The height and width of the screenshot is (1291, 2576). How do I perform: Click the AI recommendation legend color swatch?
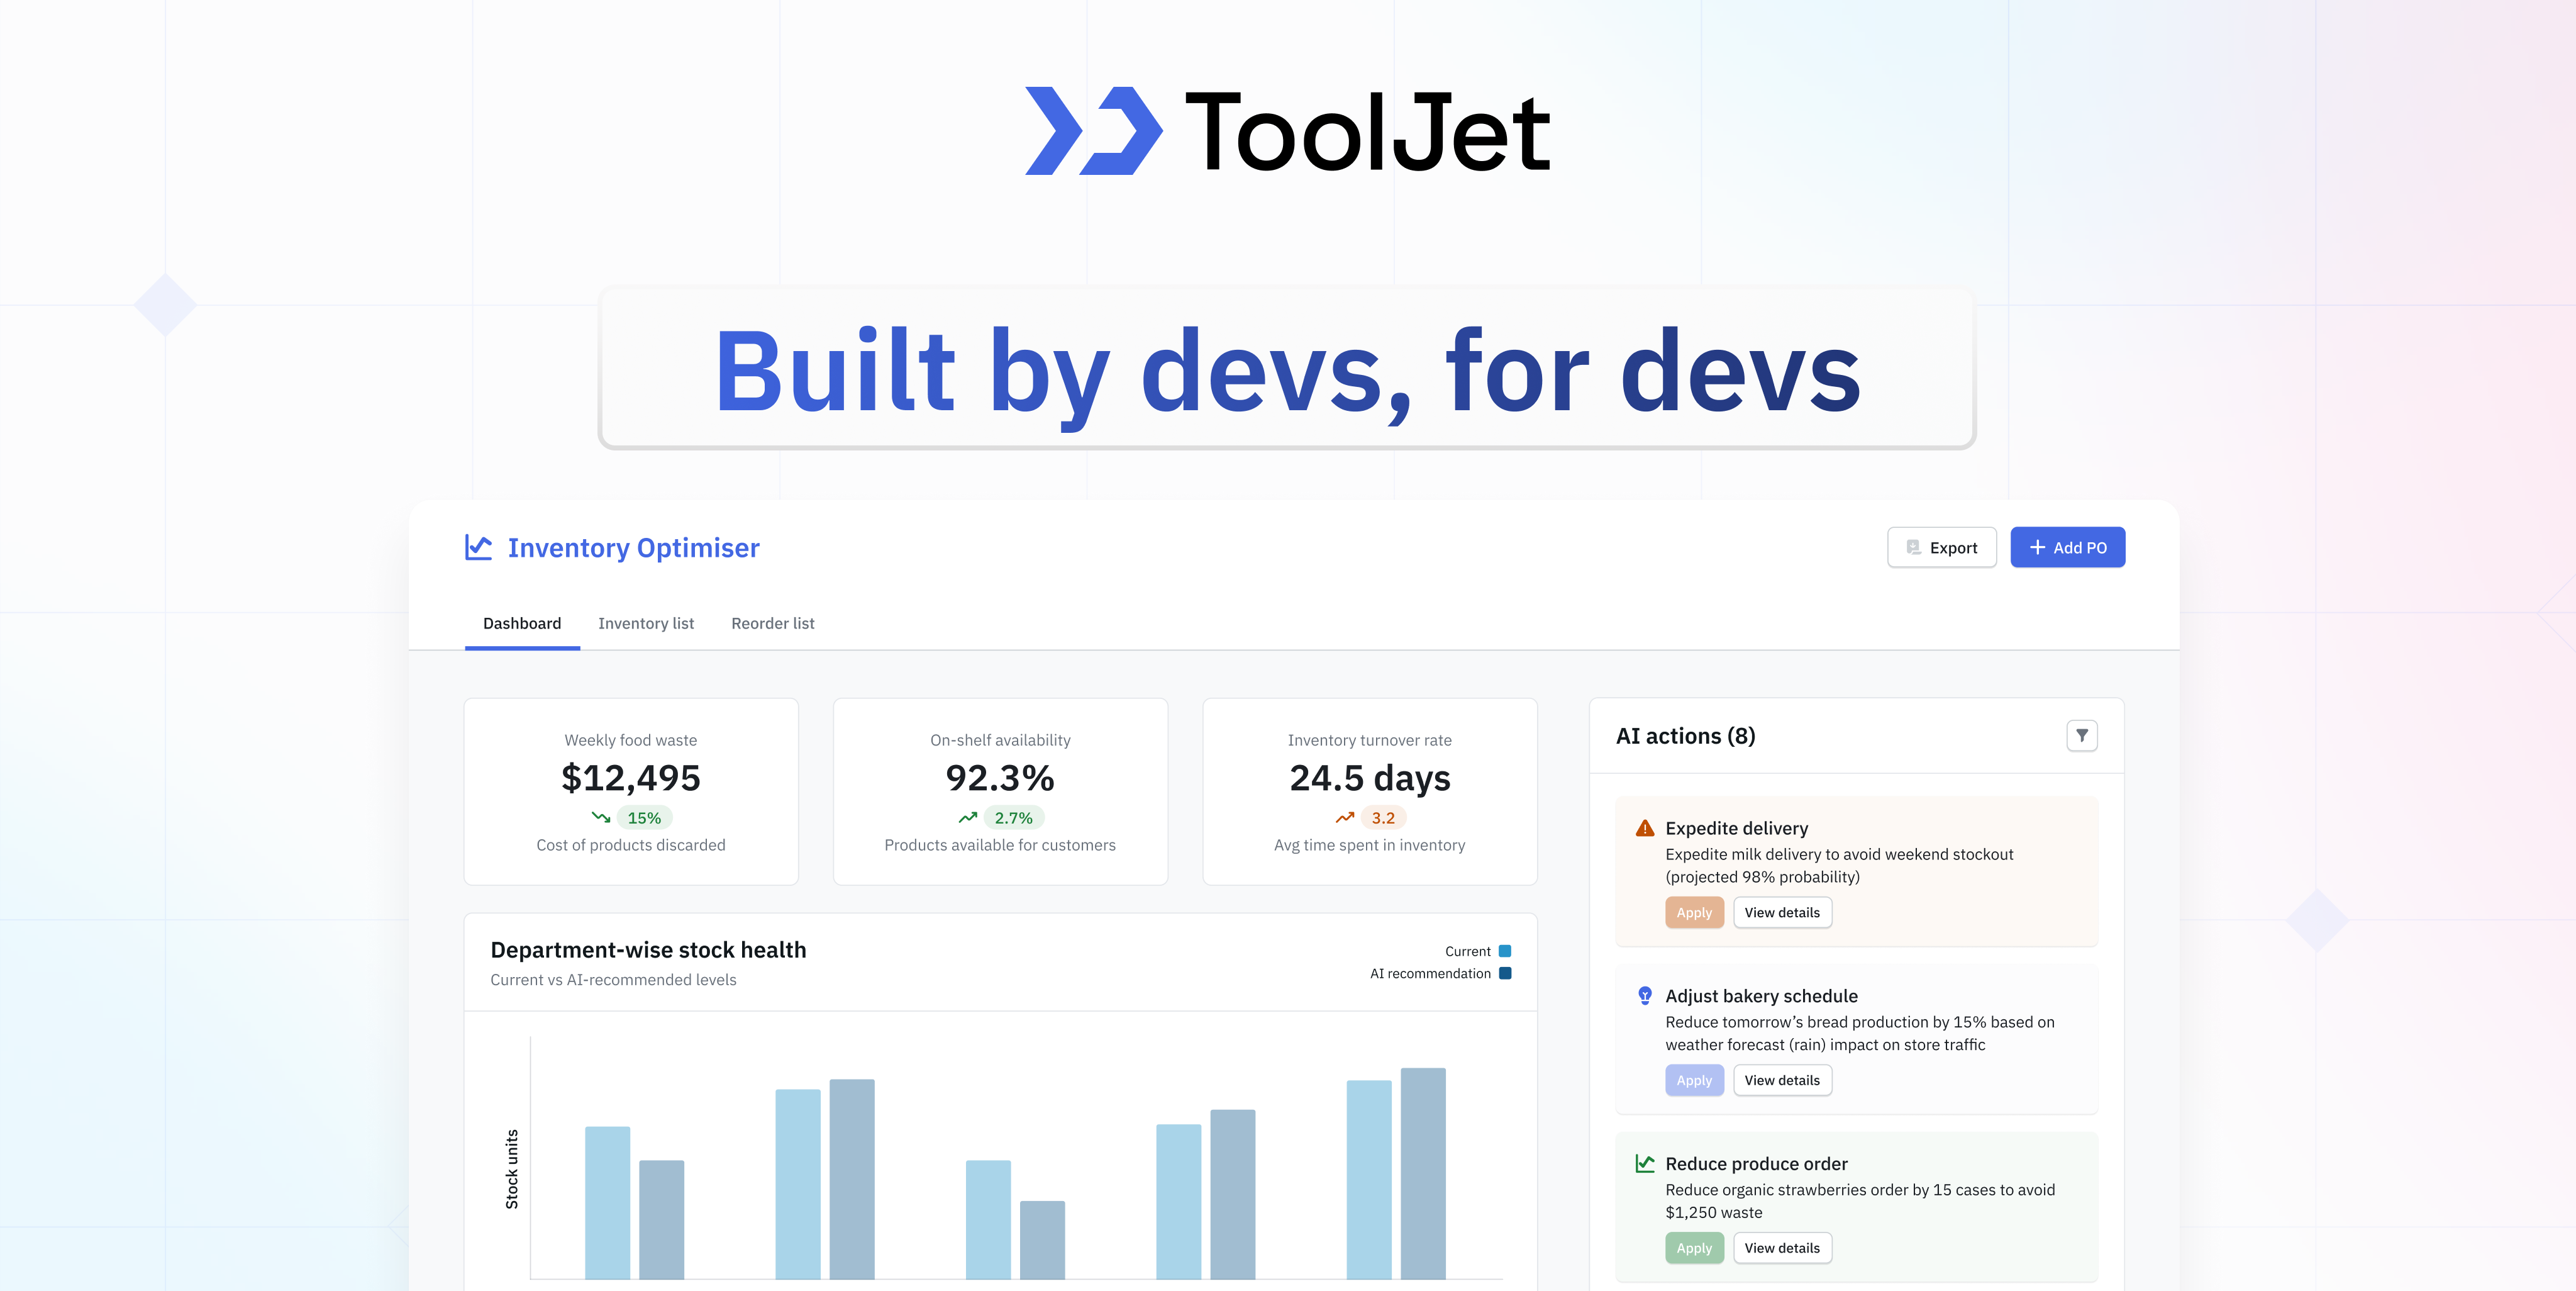pyautogui.click(x=1505, y=973)
